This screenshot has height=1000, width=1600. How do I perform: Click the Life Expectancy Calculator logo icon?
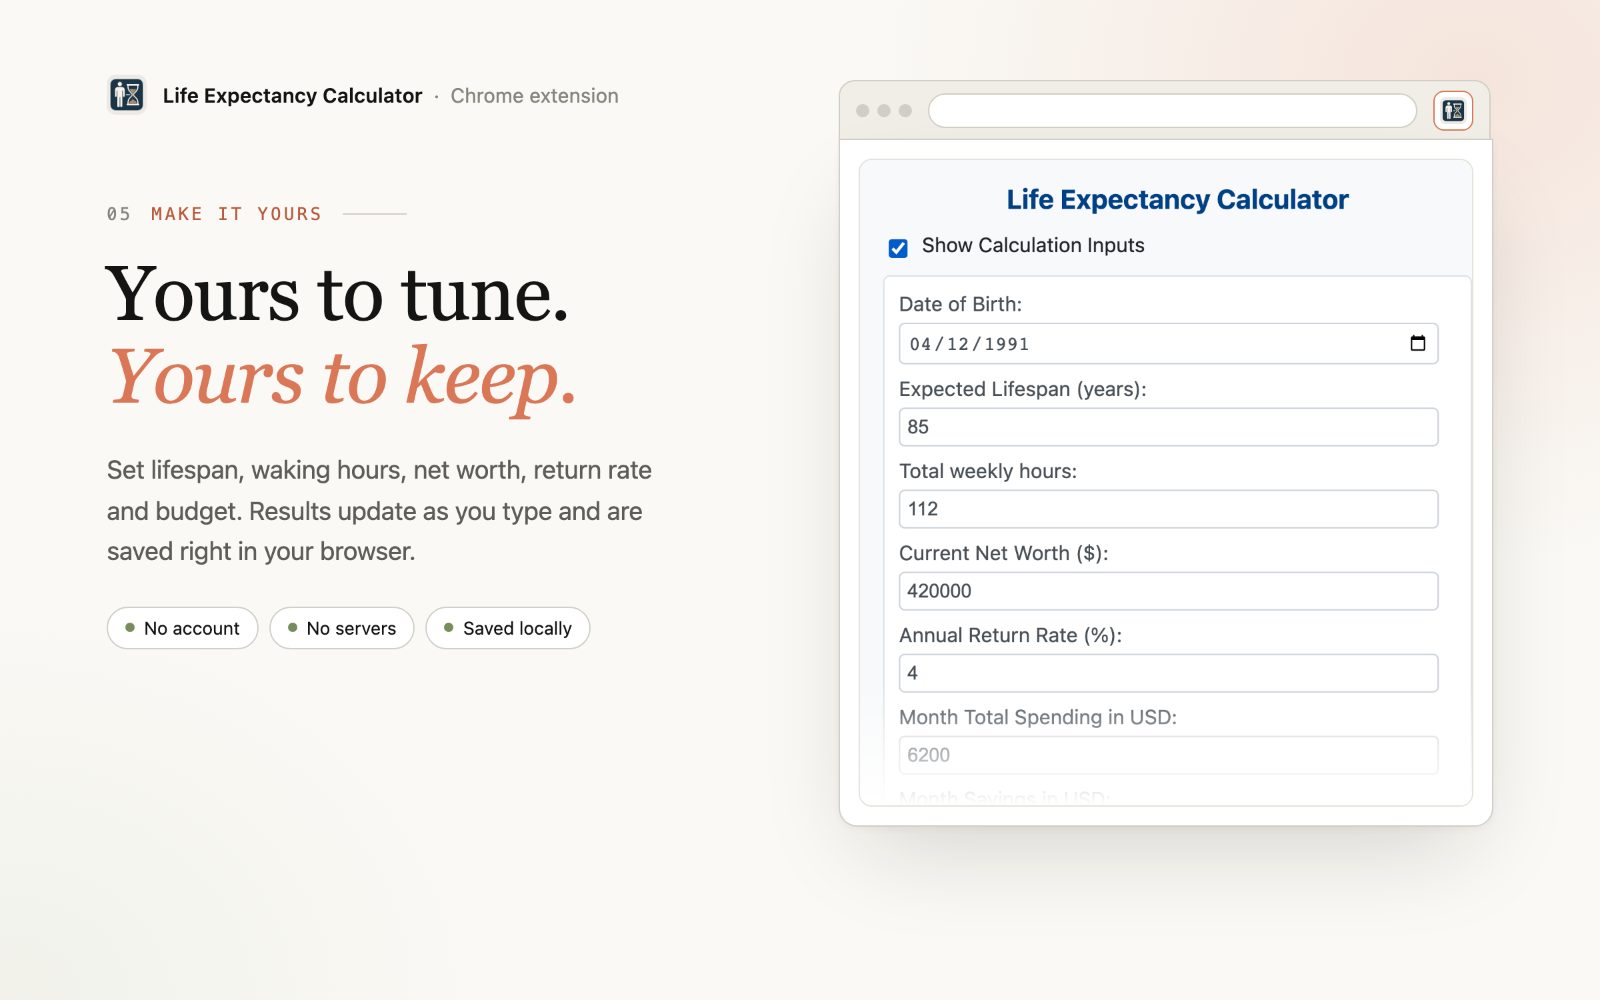[x=127, y=95]
